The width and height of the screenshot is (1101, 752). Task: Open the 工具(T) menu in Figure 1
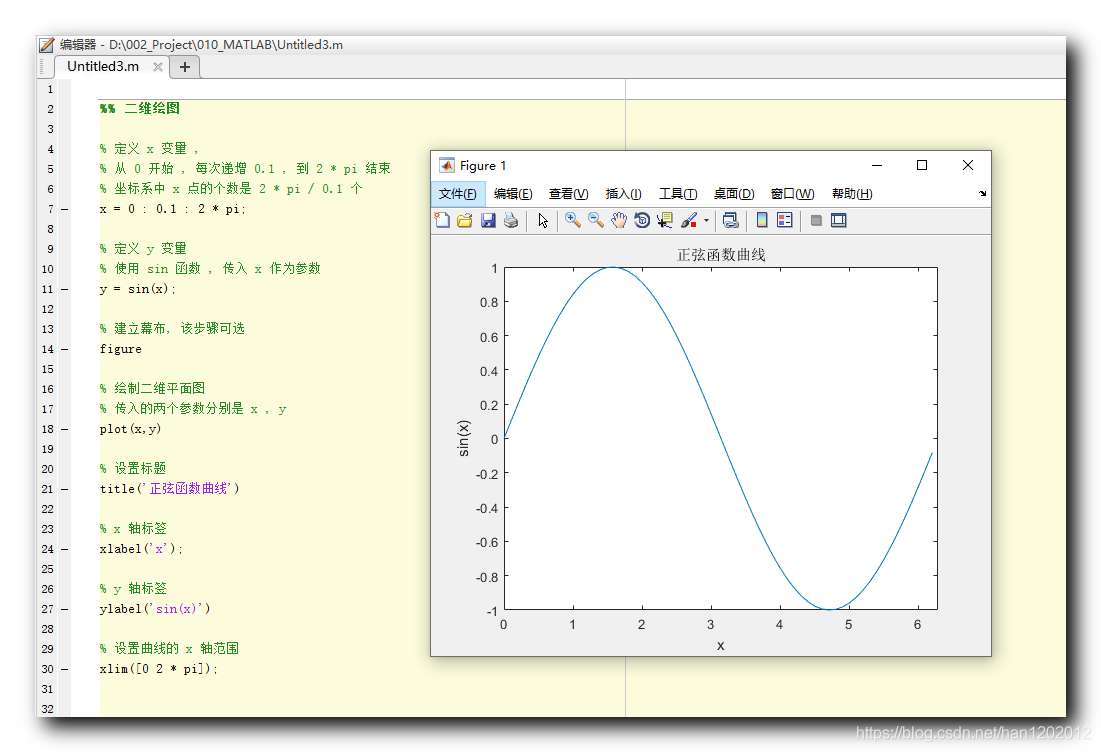[678, 194]
